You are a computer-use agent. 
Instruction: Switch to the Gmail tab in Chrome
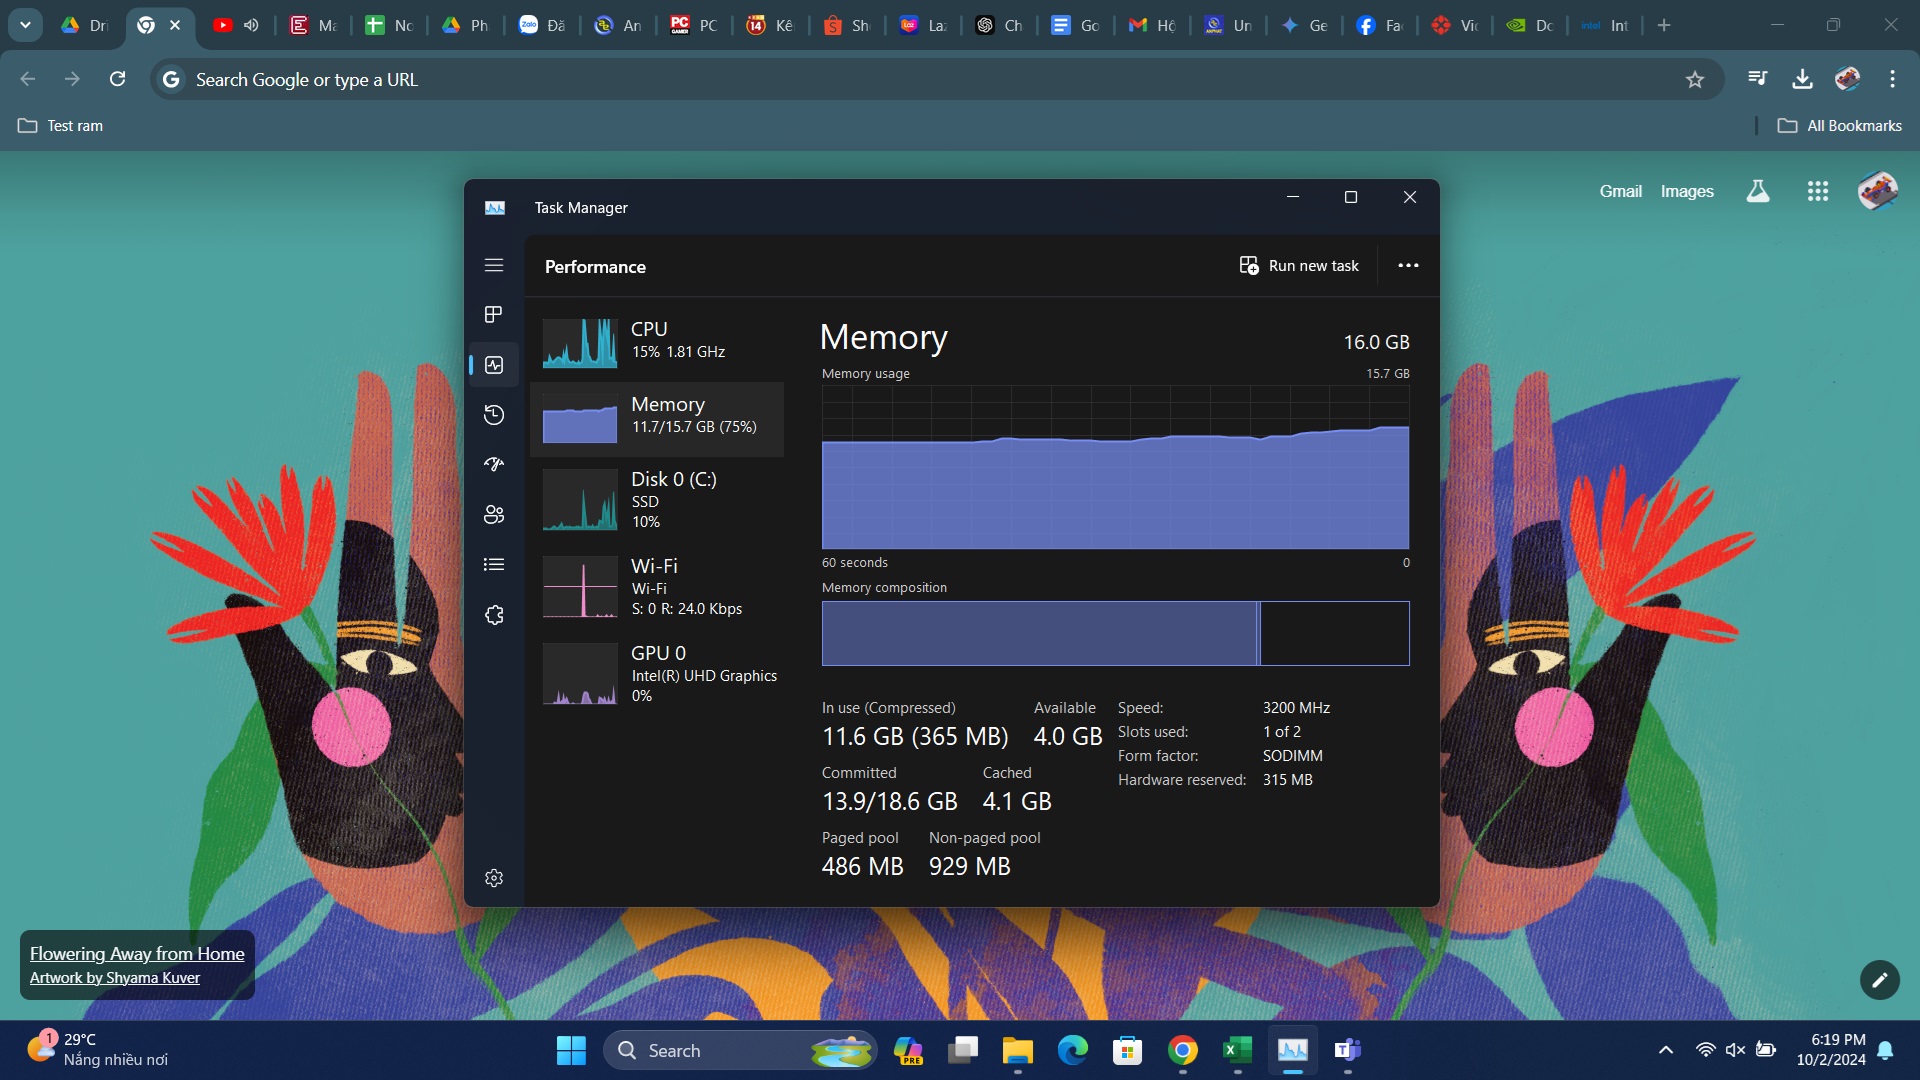[x=1151, y=25]
